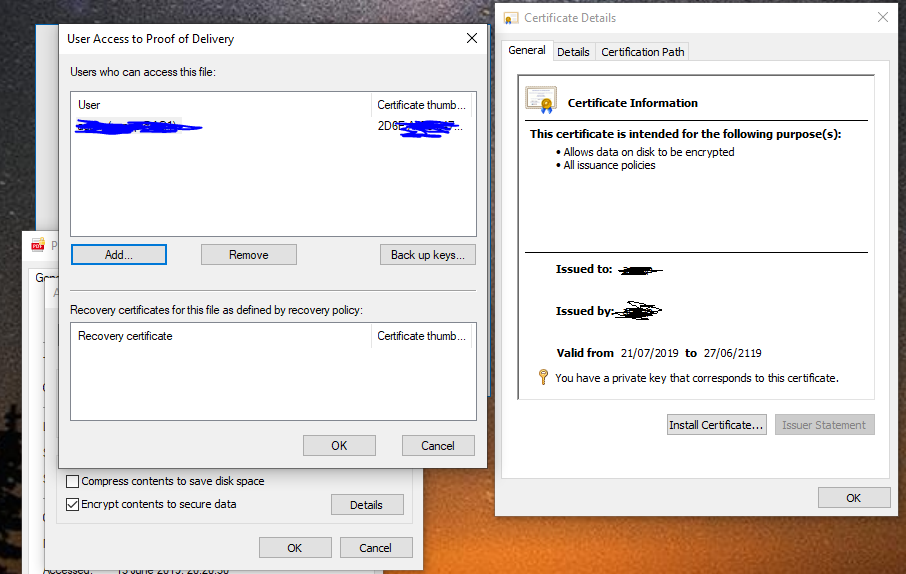Confirm User Access dialog with OK
The height and width of the screenshot is (574, 906).
(x=339, y=446)
